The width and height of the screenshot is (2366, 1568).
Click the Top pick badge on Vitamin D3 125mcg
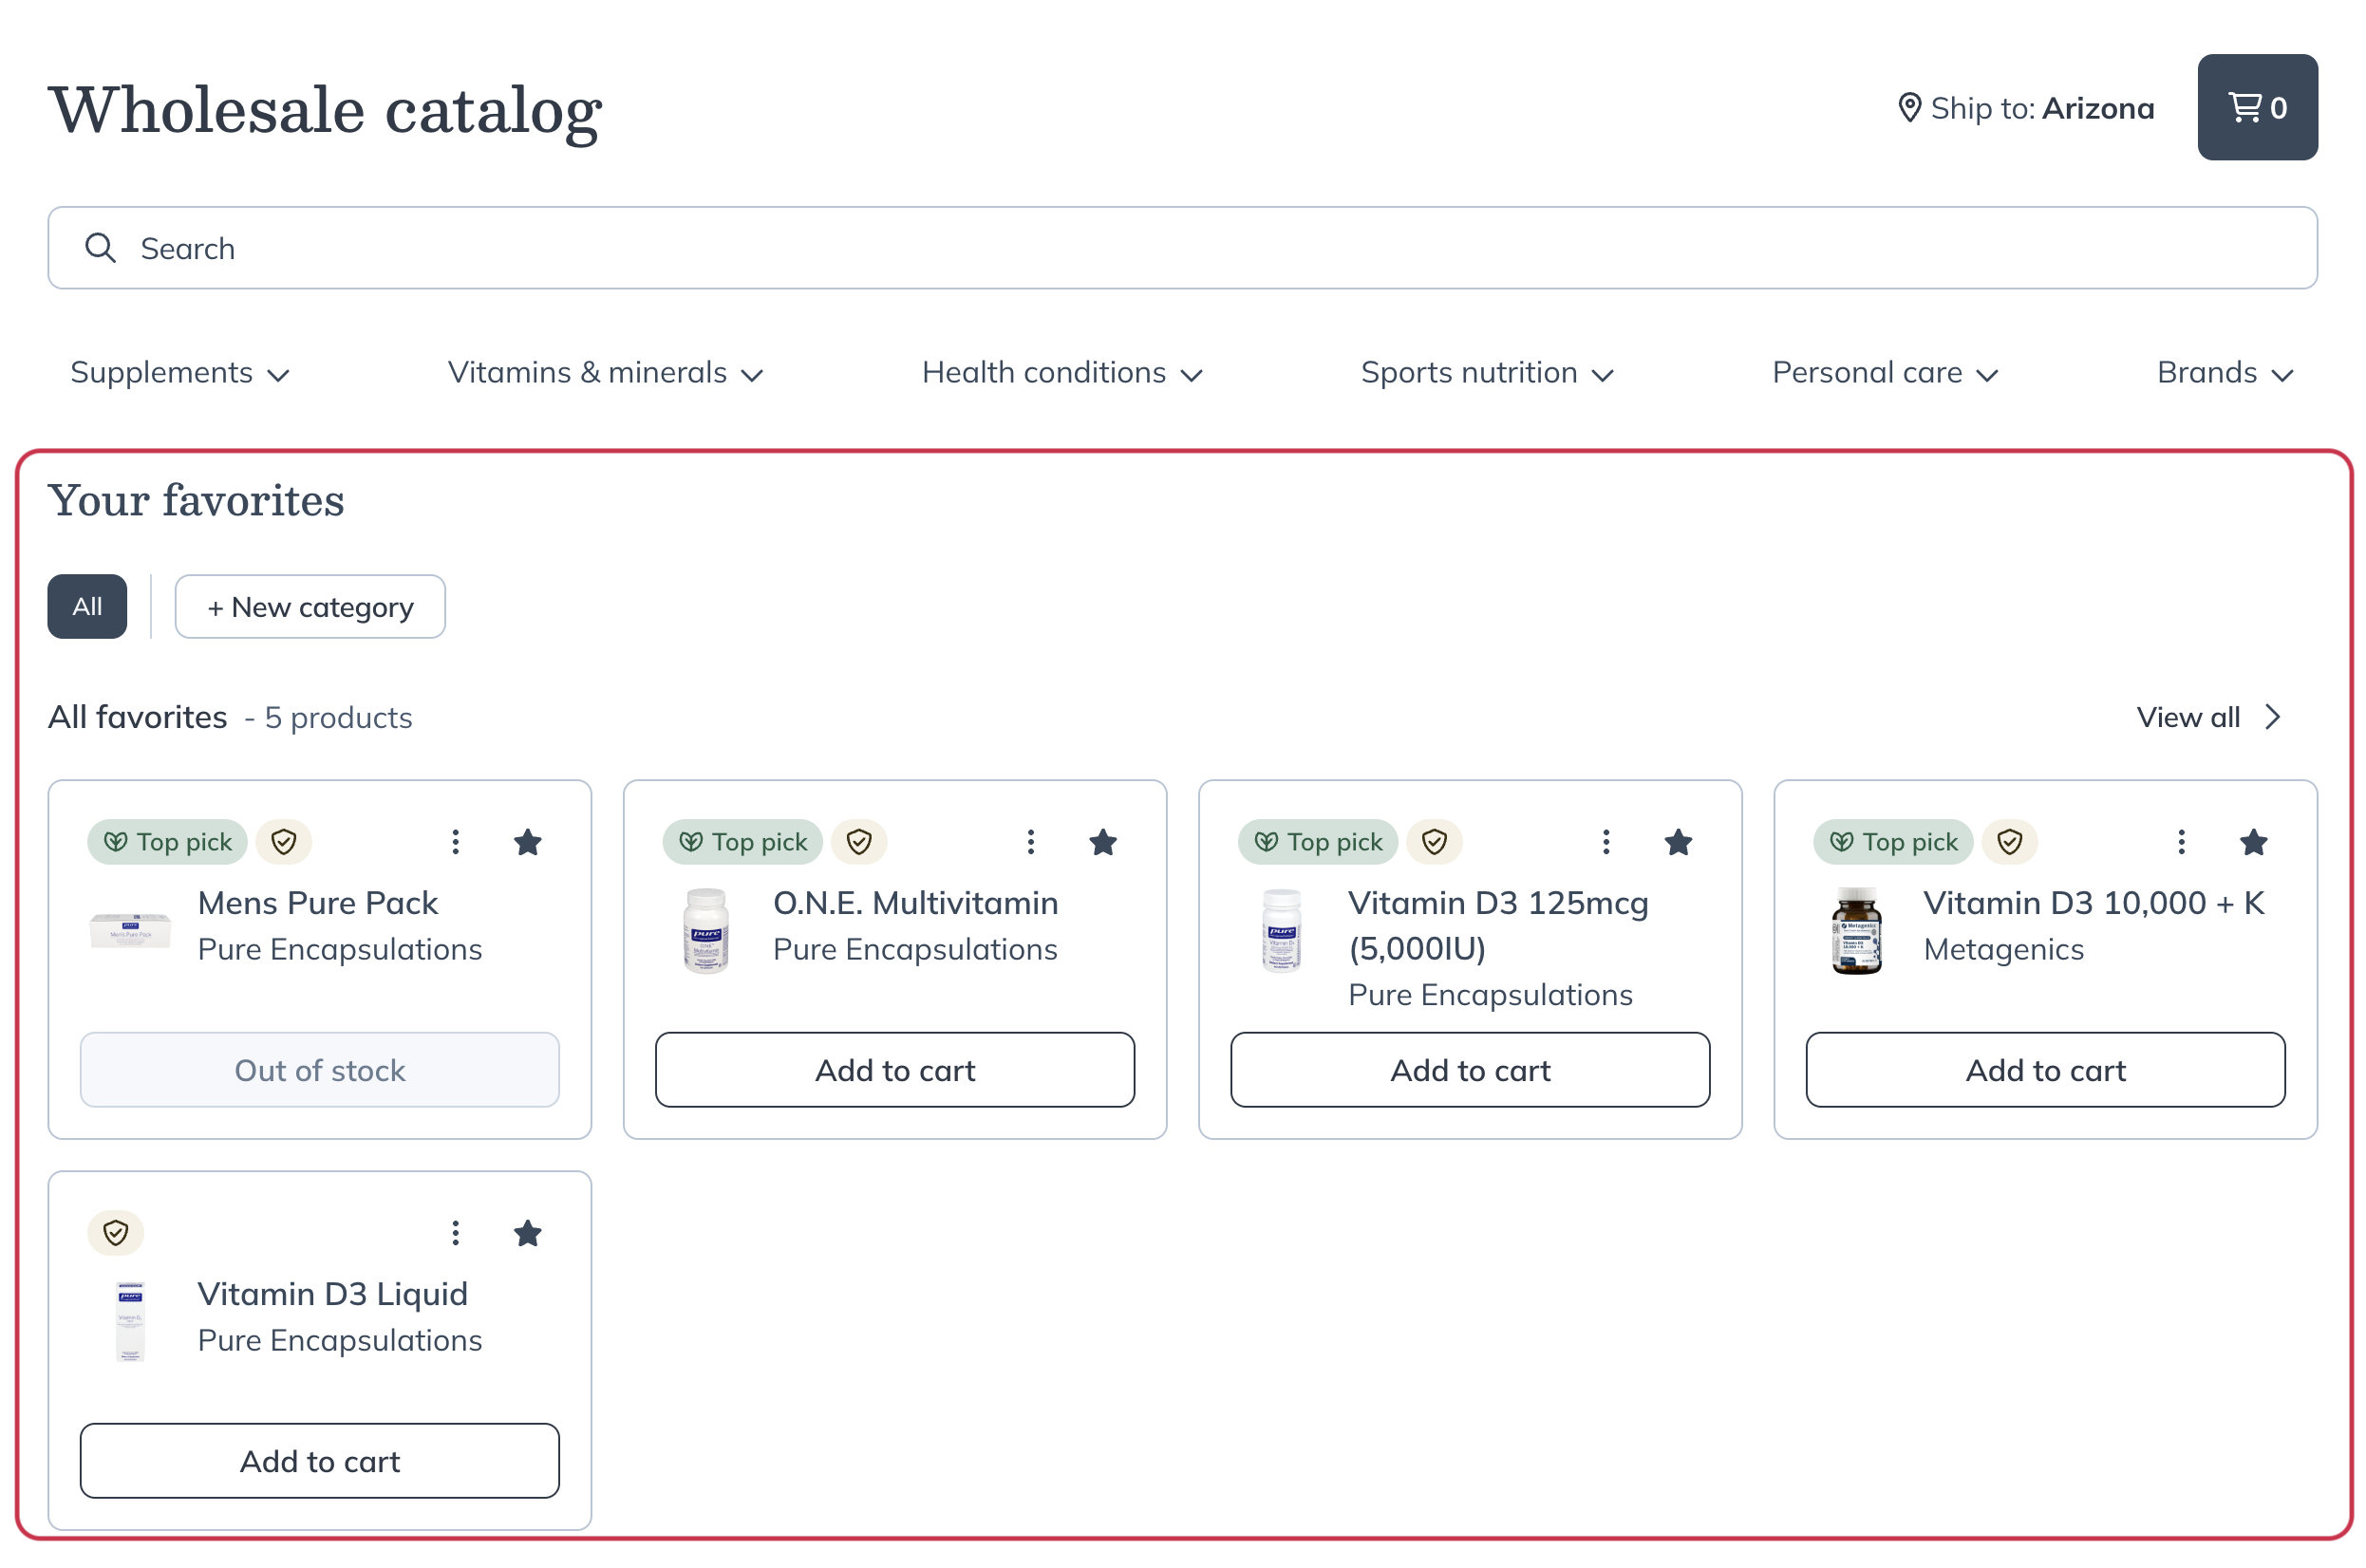click(1317, 842)
